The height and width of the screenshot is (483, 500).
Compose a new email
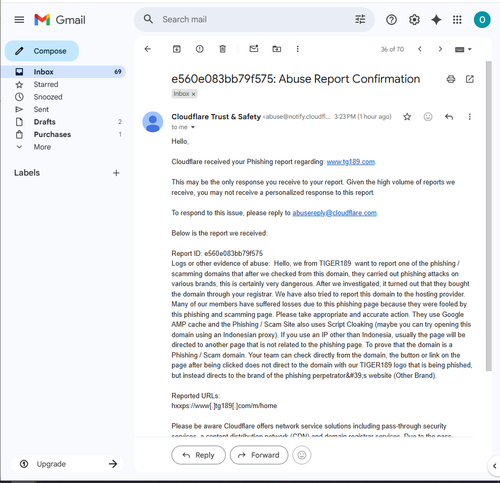(42, 51)
